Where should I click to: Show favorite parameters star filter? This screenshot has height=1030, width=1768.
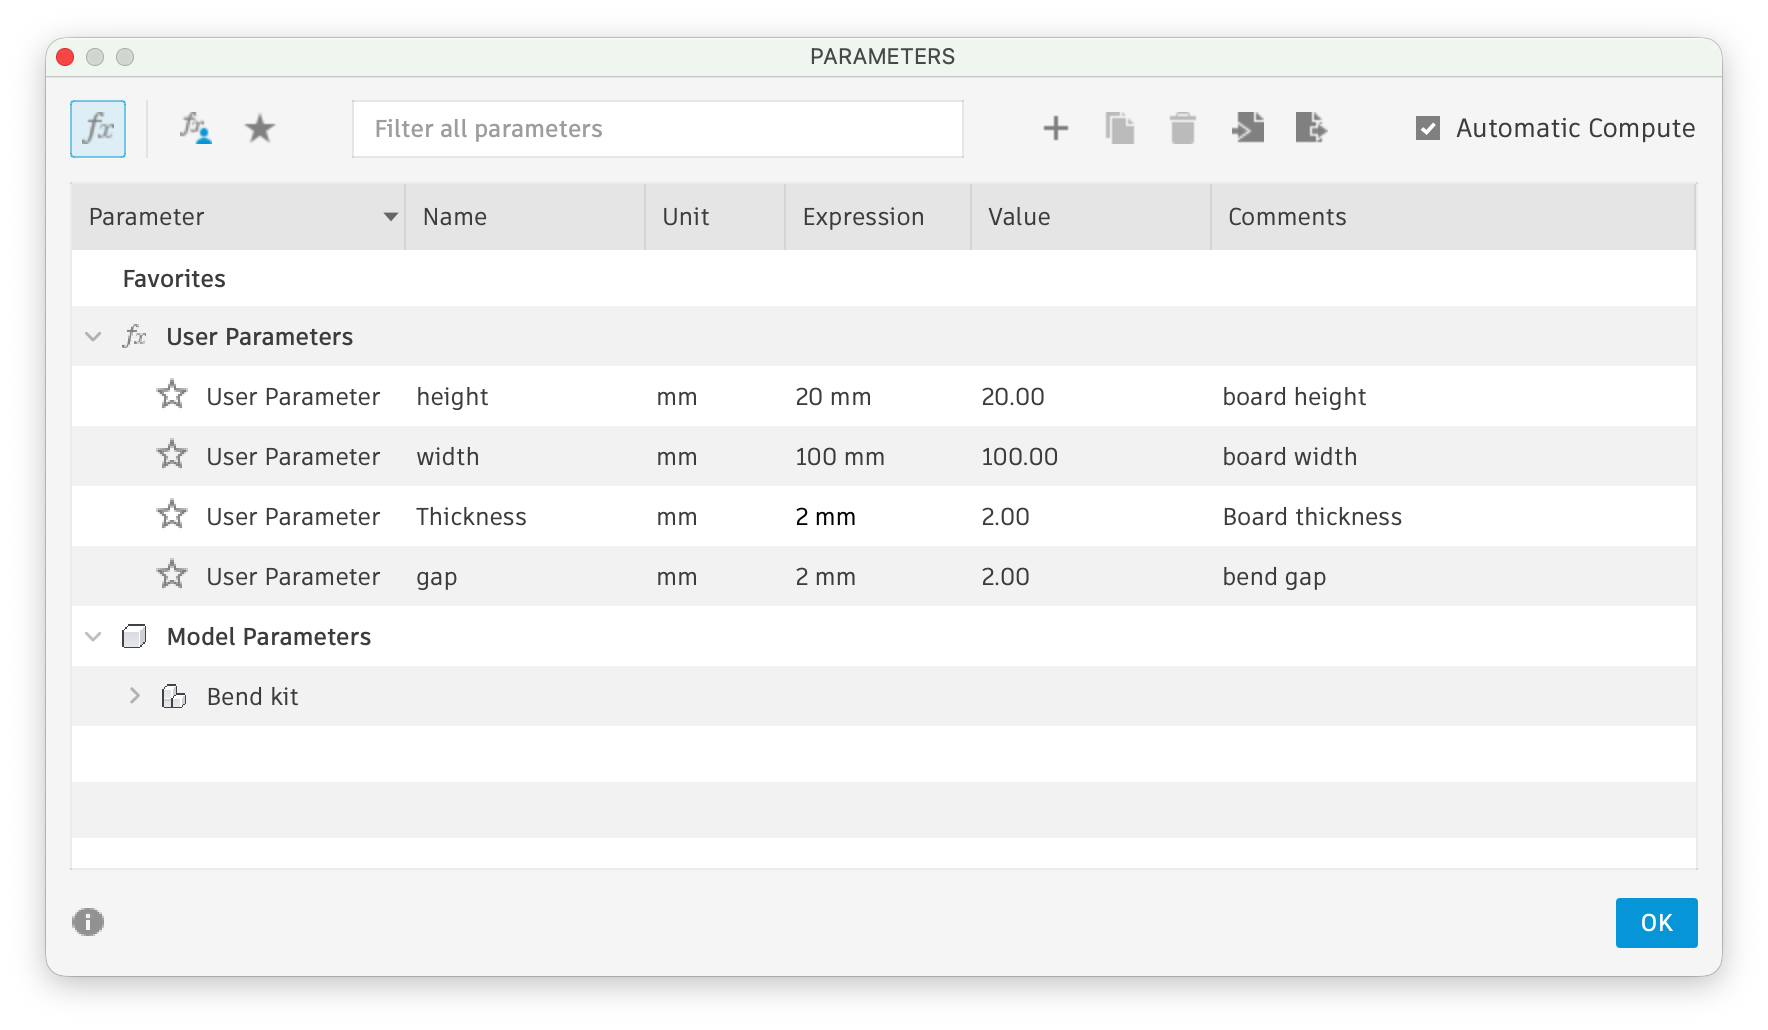[x=260, y=129]
